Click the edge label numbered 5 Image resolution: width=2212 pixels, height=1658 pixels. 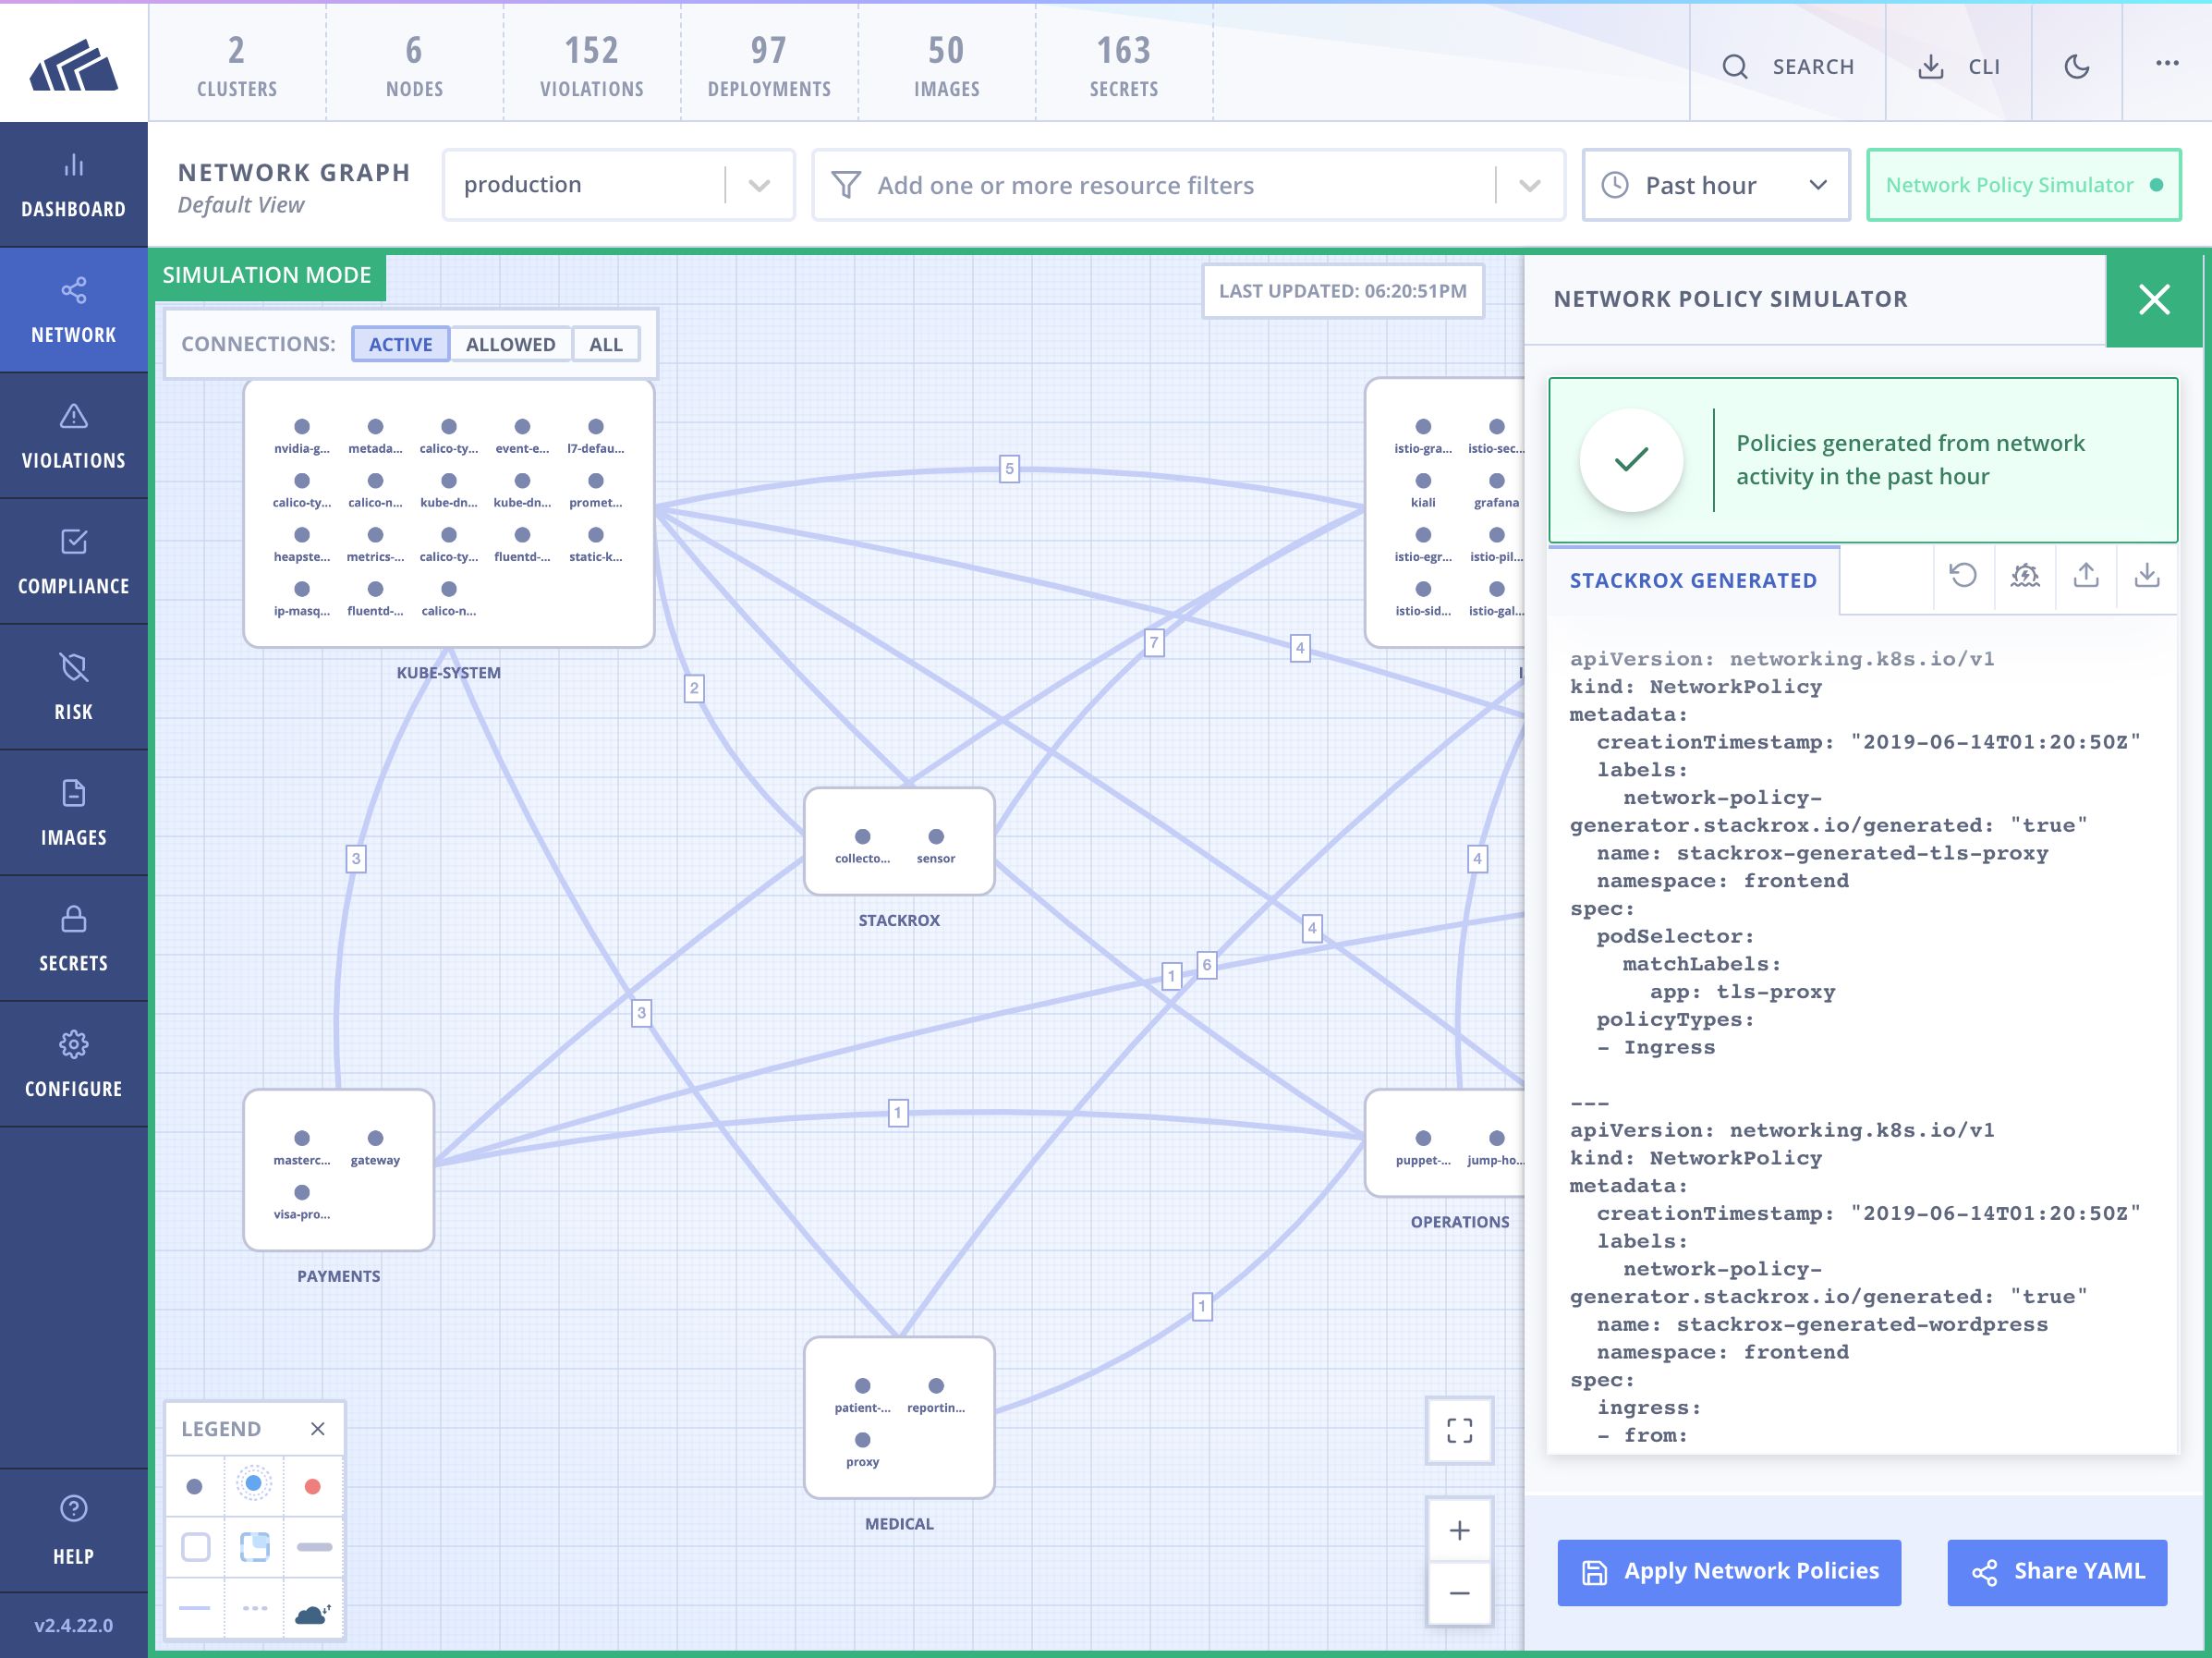1009,468
